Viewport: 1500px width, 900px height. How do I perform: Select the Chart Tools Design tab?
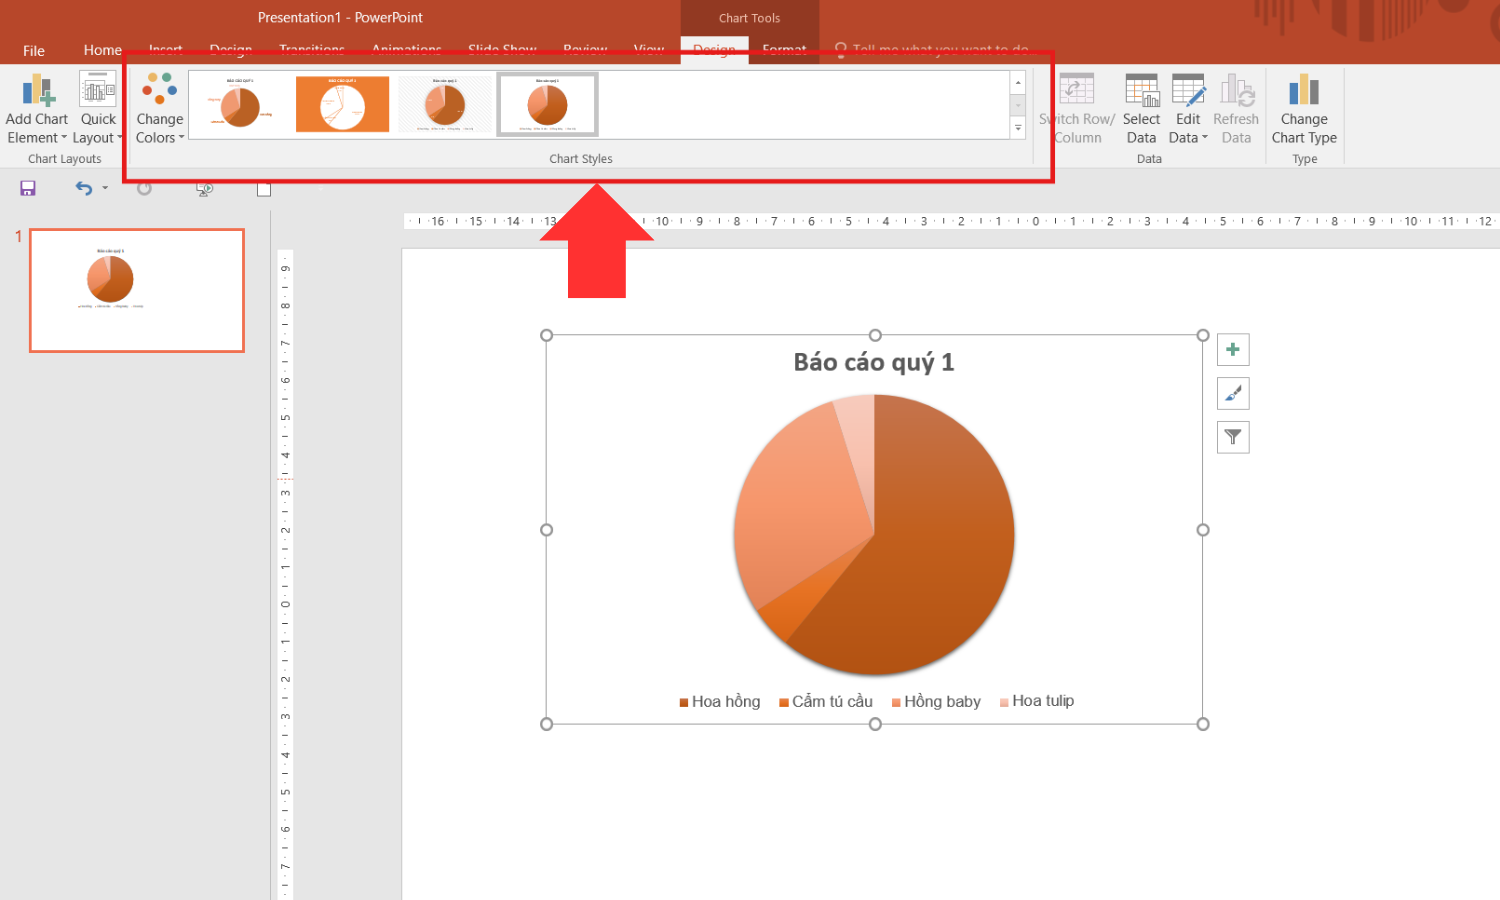pyautogui.click(x=714, y=51)
